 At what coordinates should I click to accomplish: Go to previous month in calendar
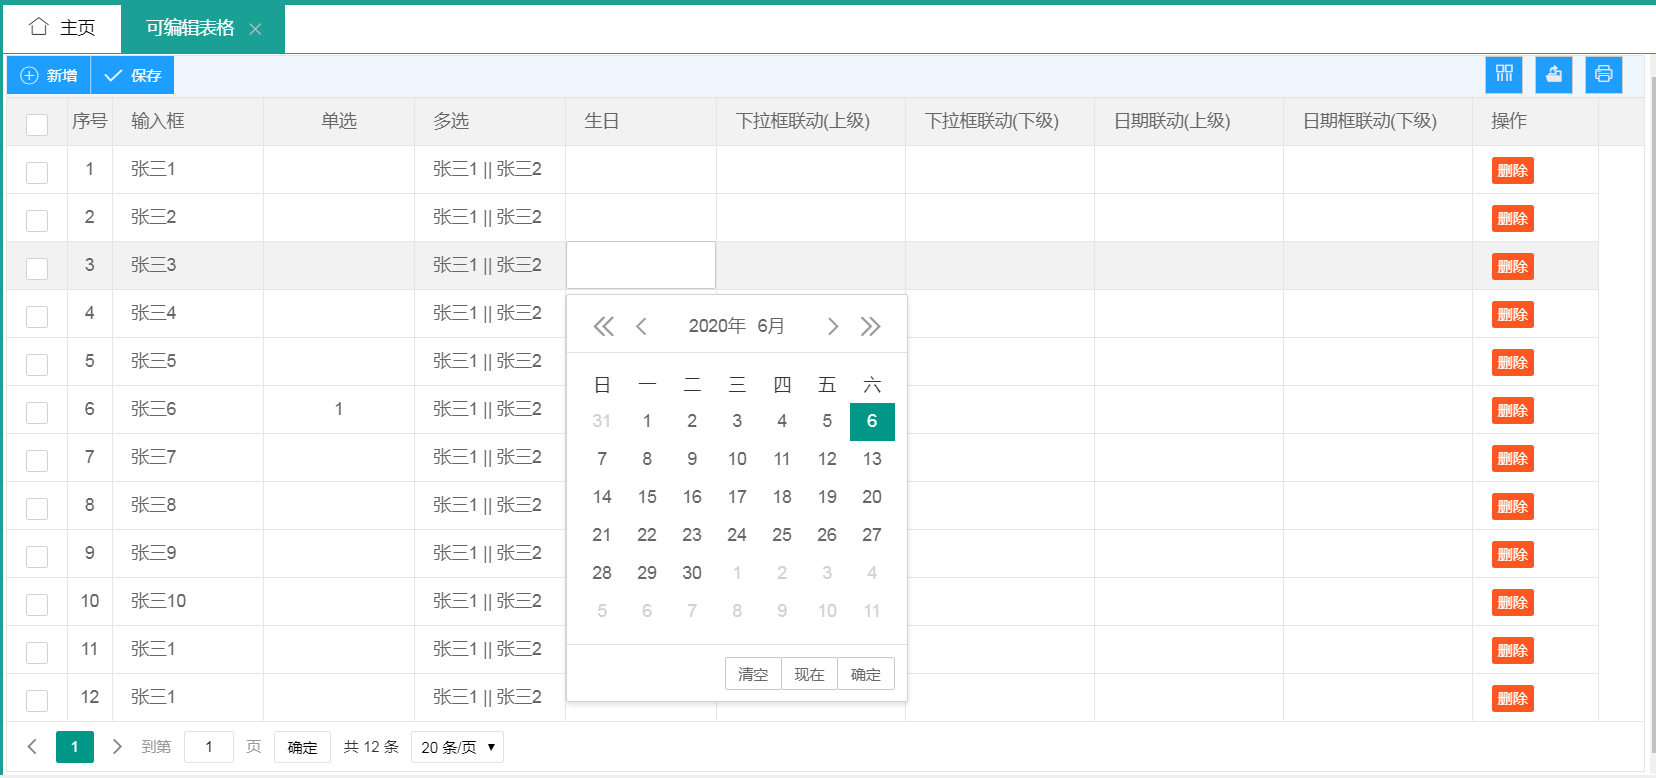[642, 326]
